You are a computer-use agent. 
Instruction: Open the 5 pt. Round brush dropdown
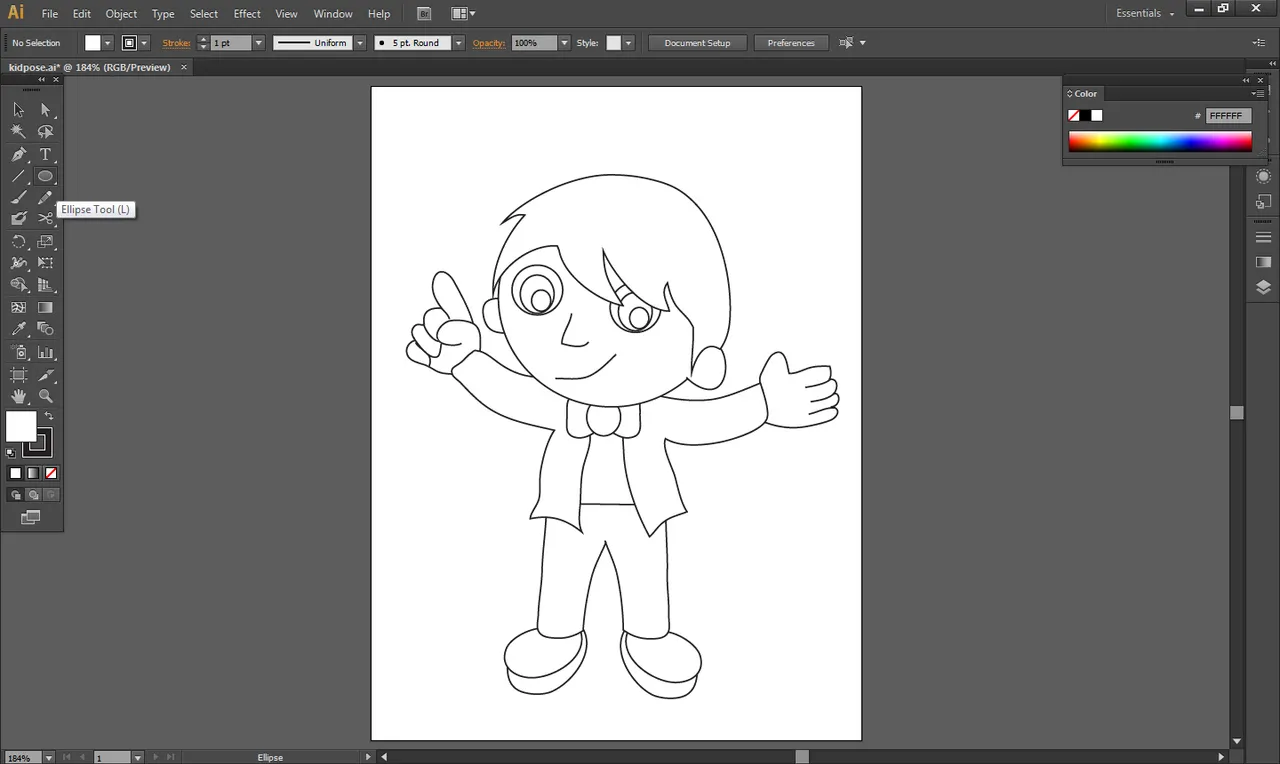pos(458,43)
